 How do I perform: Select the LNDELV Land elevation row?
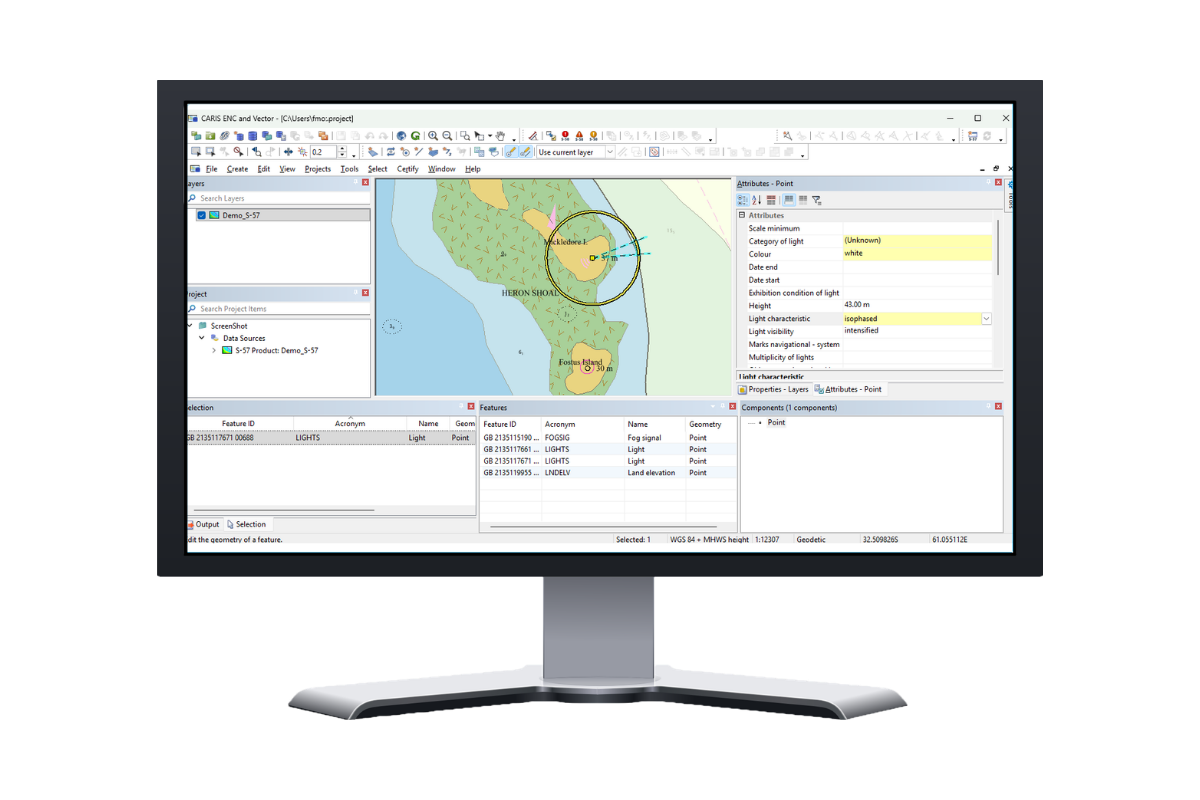coord(608,473)
